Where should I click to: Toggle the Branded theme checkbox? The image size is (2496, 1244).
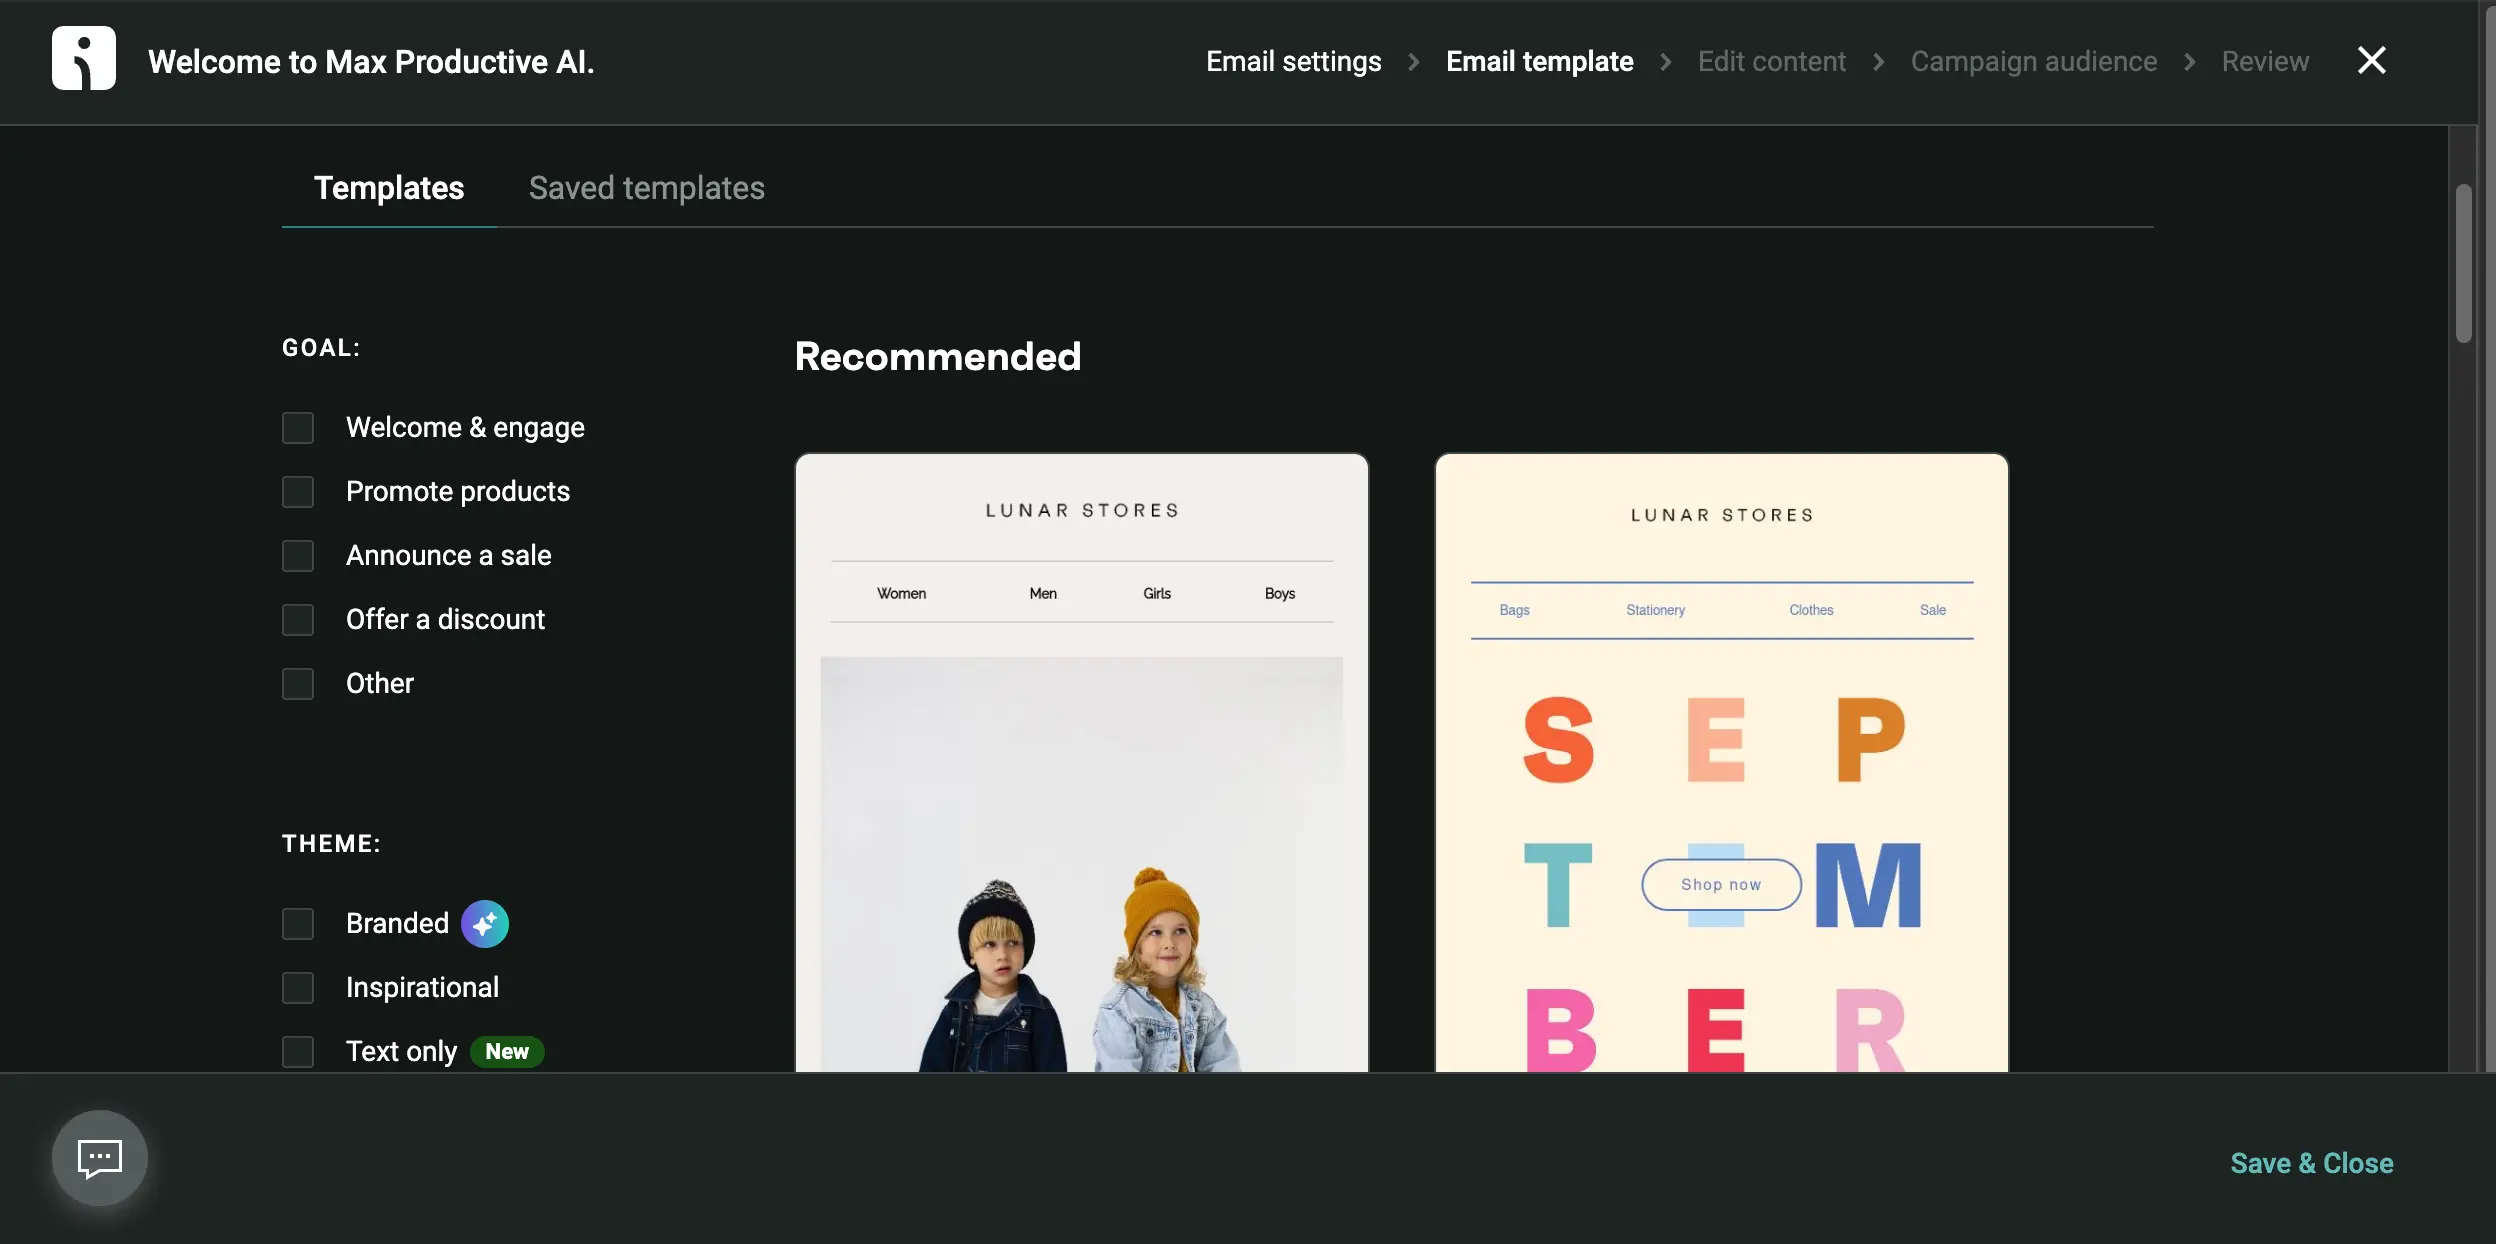(298, 924)
